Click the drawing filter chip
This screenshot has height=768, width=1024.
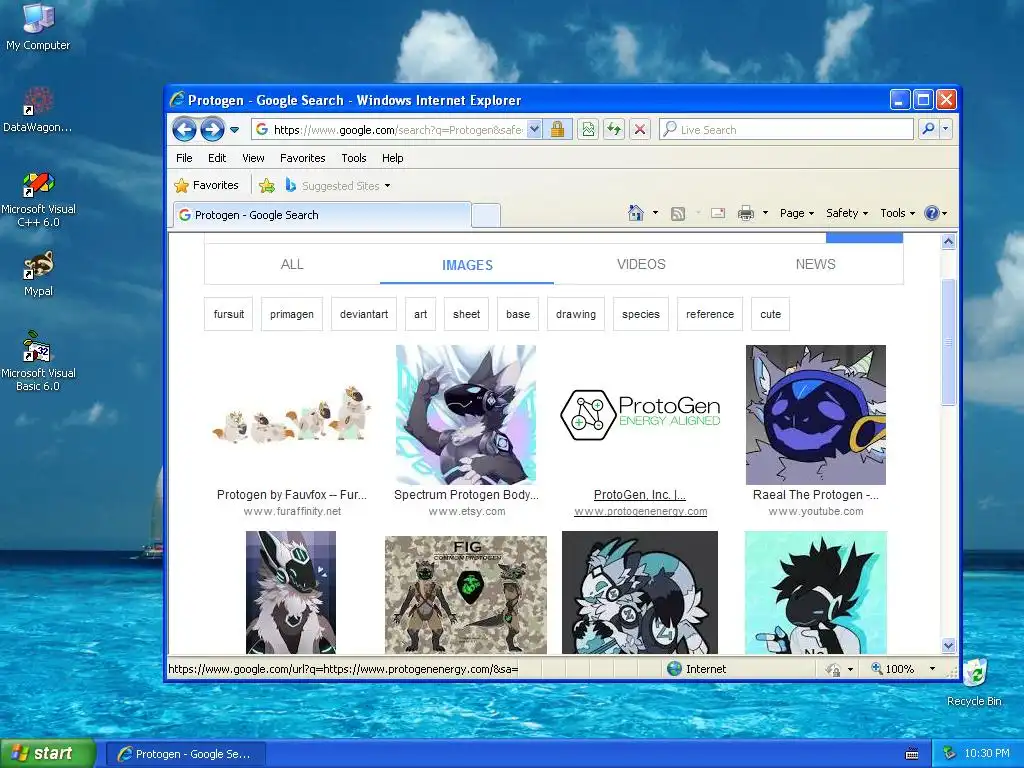(576, 314)
